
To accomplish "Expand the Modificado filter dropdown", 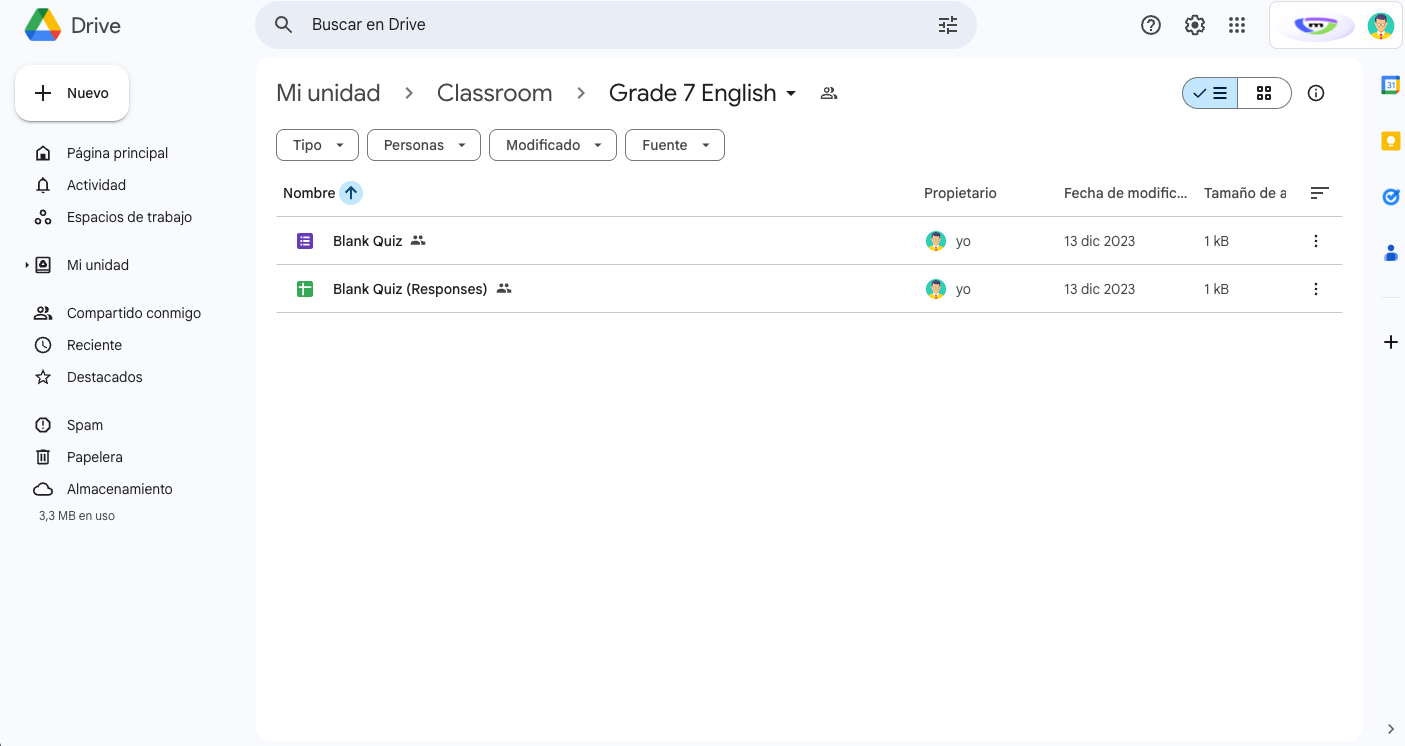I will (552, 145).
